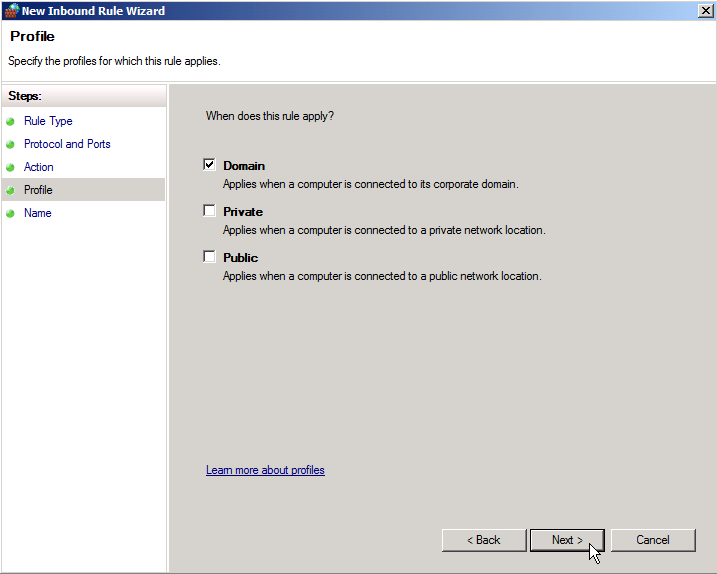Cancel the New Inbound Rule Wizard
The image size is (717, 574).
pyautogui.click(x=653, y=540)
